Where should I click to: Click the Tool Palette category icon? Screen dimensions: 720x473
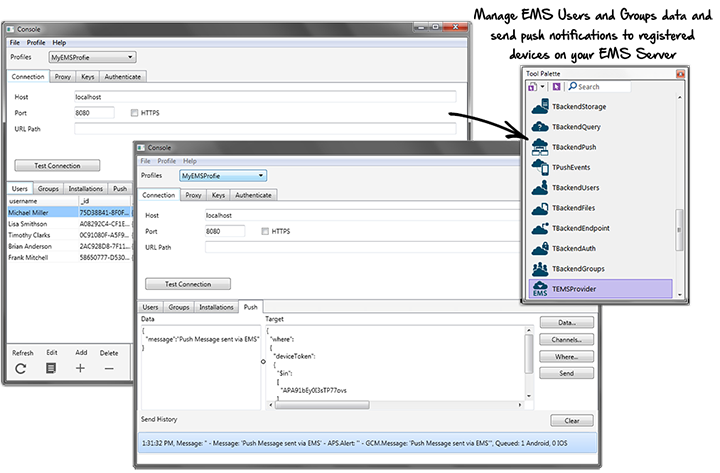(532, 86)
